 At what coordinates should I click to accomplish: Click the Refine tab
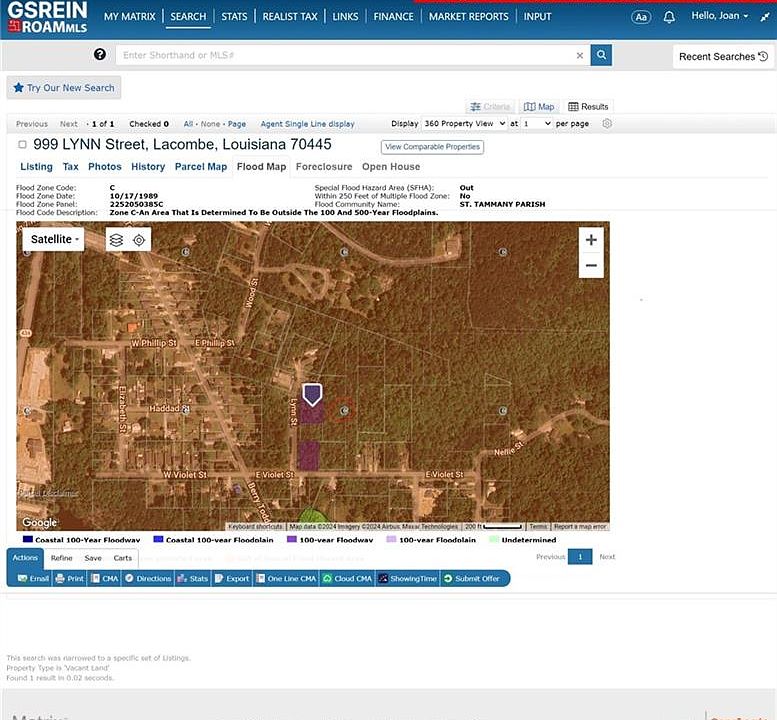pyautogui.click(x=61, y=558)
